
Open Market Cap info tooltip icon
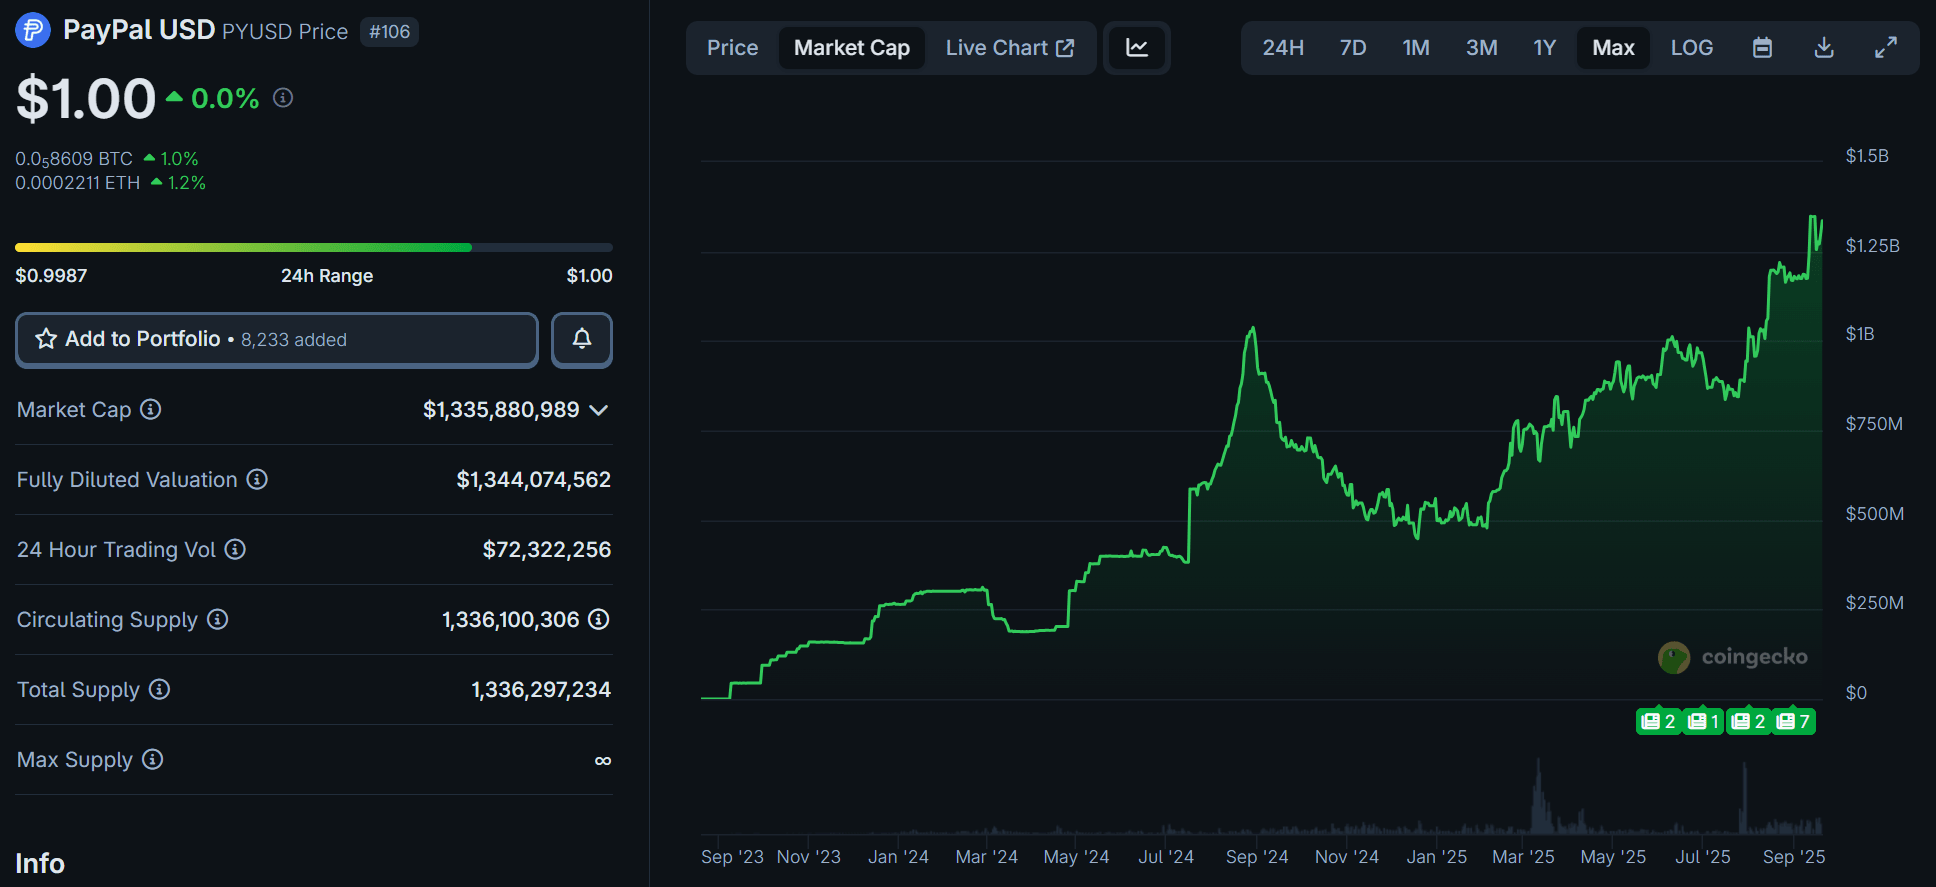coord(150,409)
